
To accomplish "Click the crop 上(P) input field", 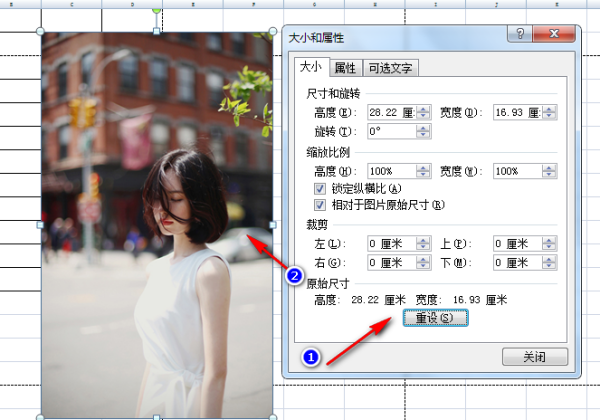I will (517, 243).
